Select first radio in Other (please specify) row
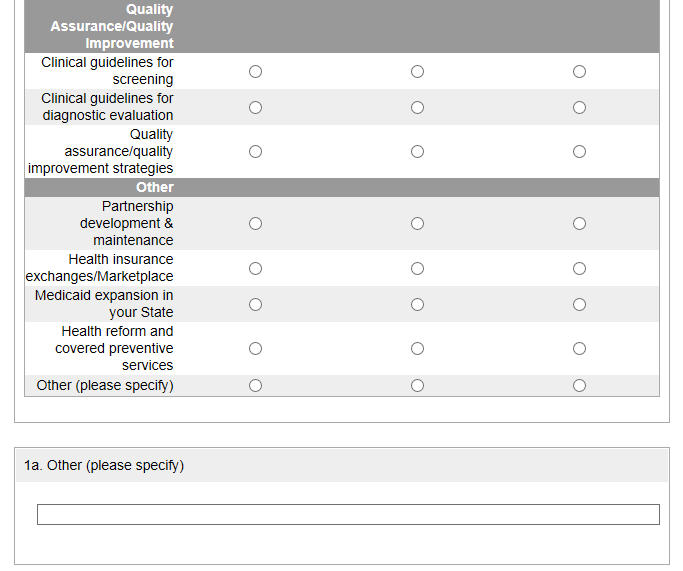 coord(255,385)
